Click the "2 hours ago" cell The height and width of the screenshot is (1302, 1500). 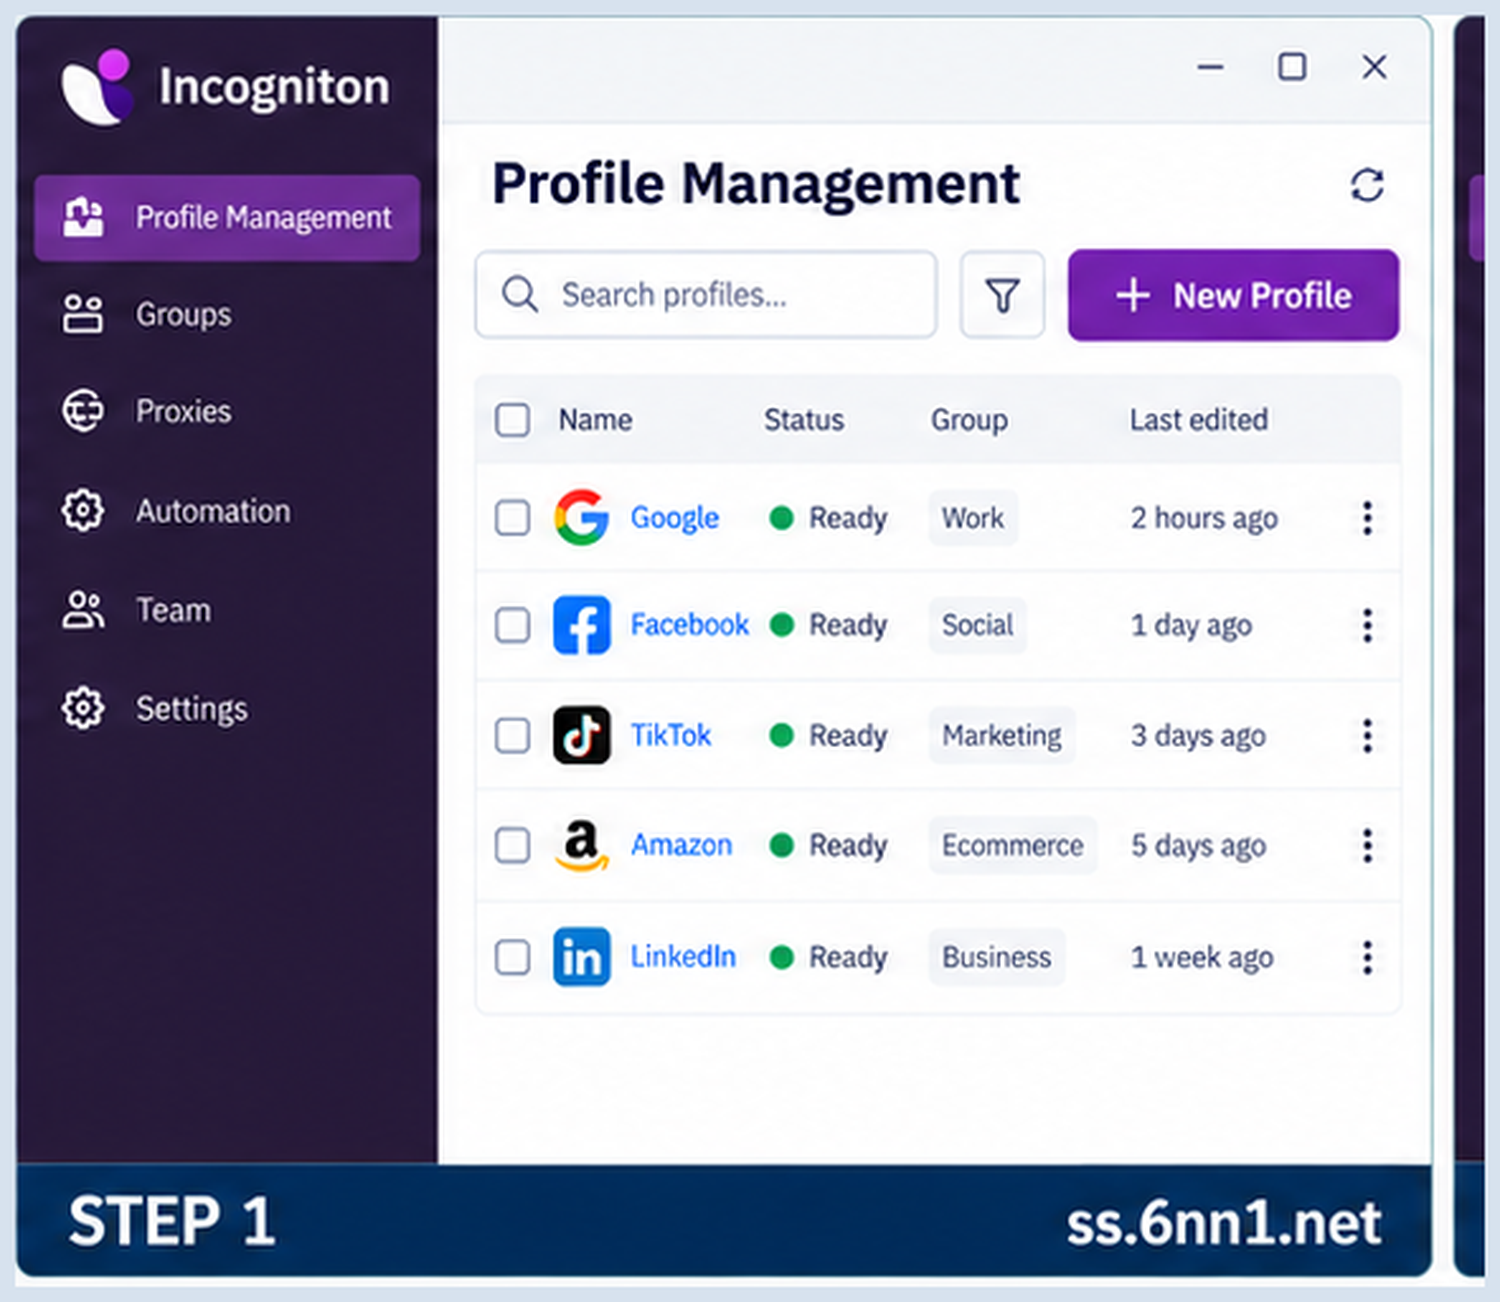(x=1204, y=518)
